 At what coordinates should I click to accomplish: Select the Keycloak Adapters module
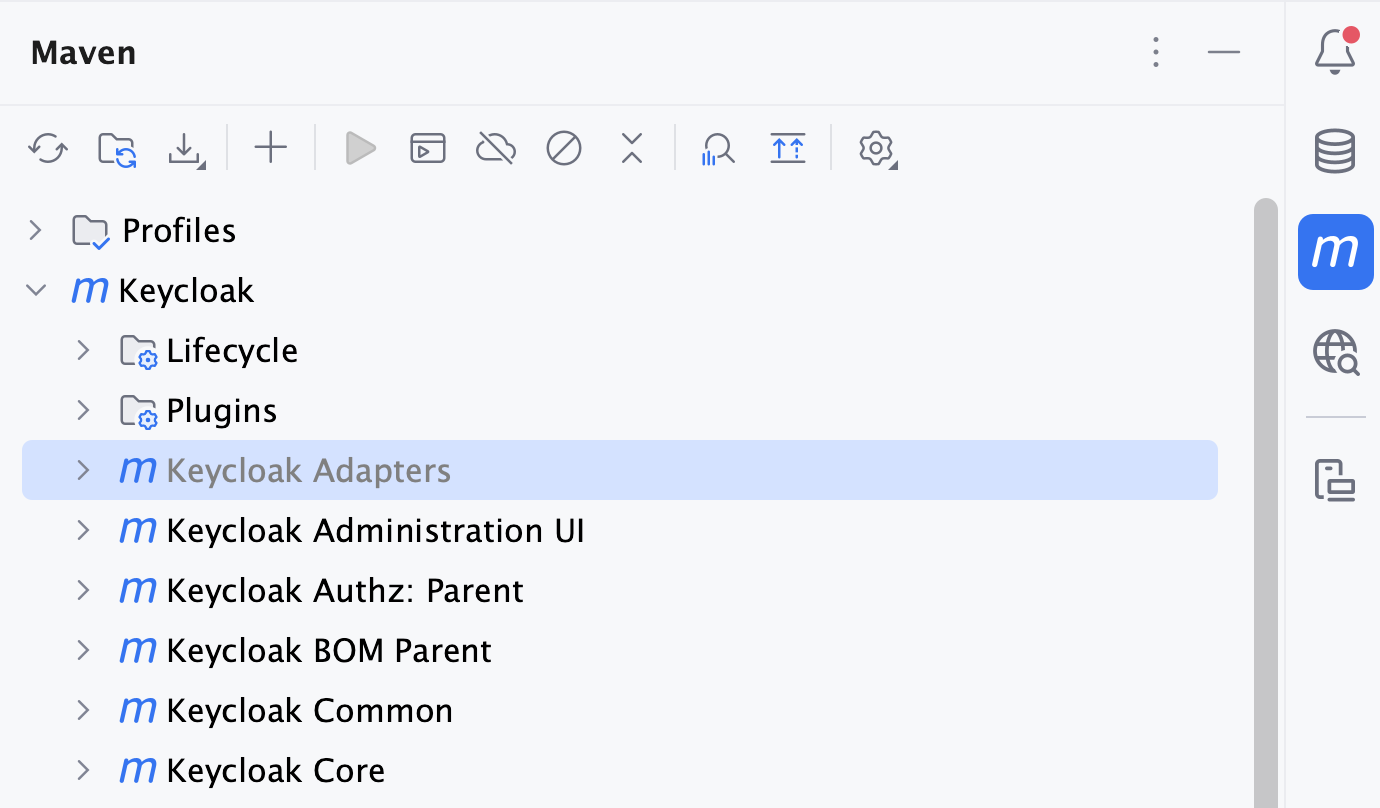(x=307, y=470)
